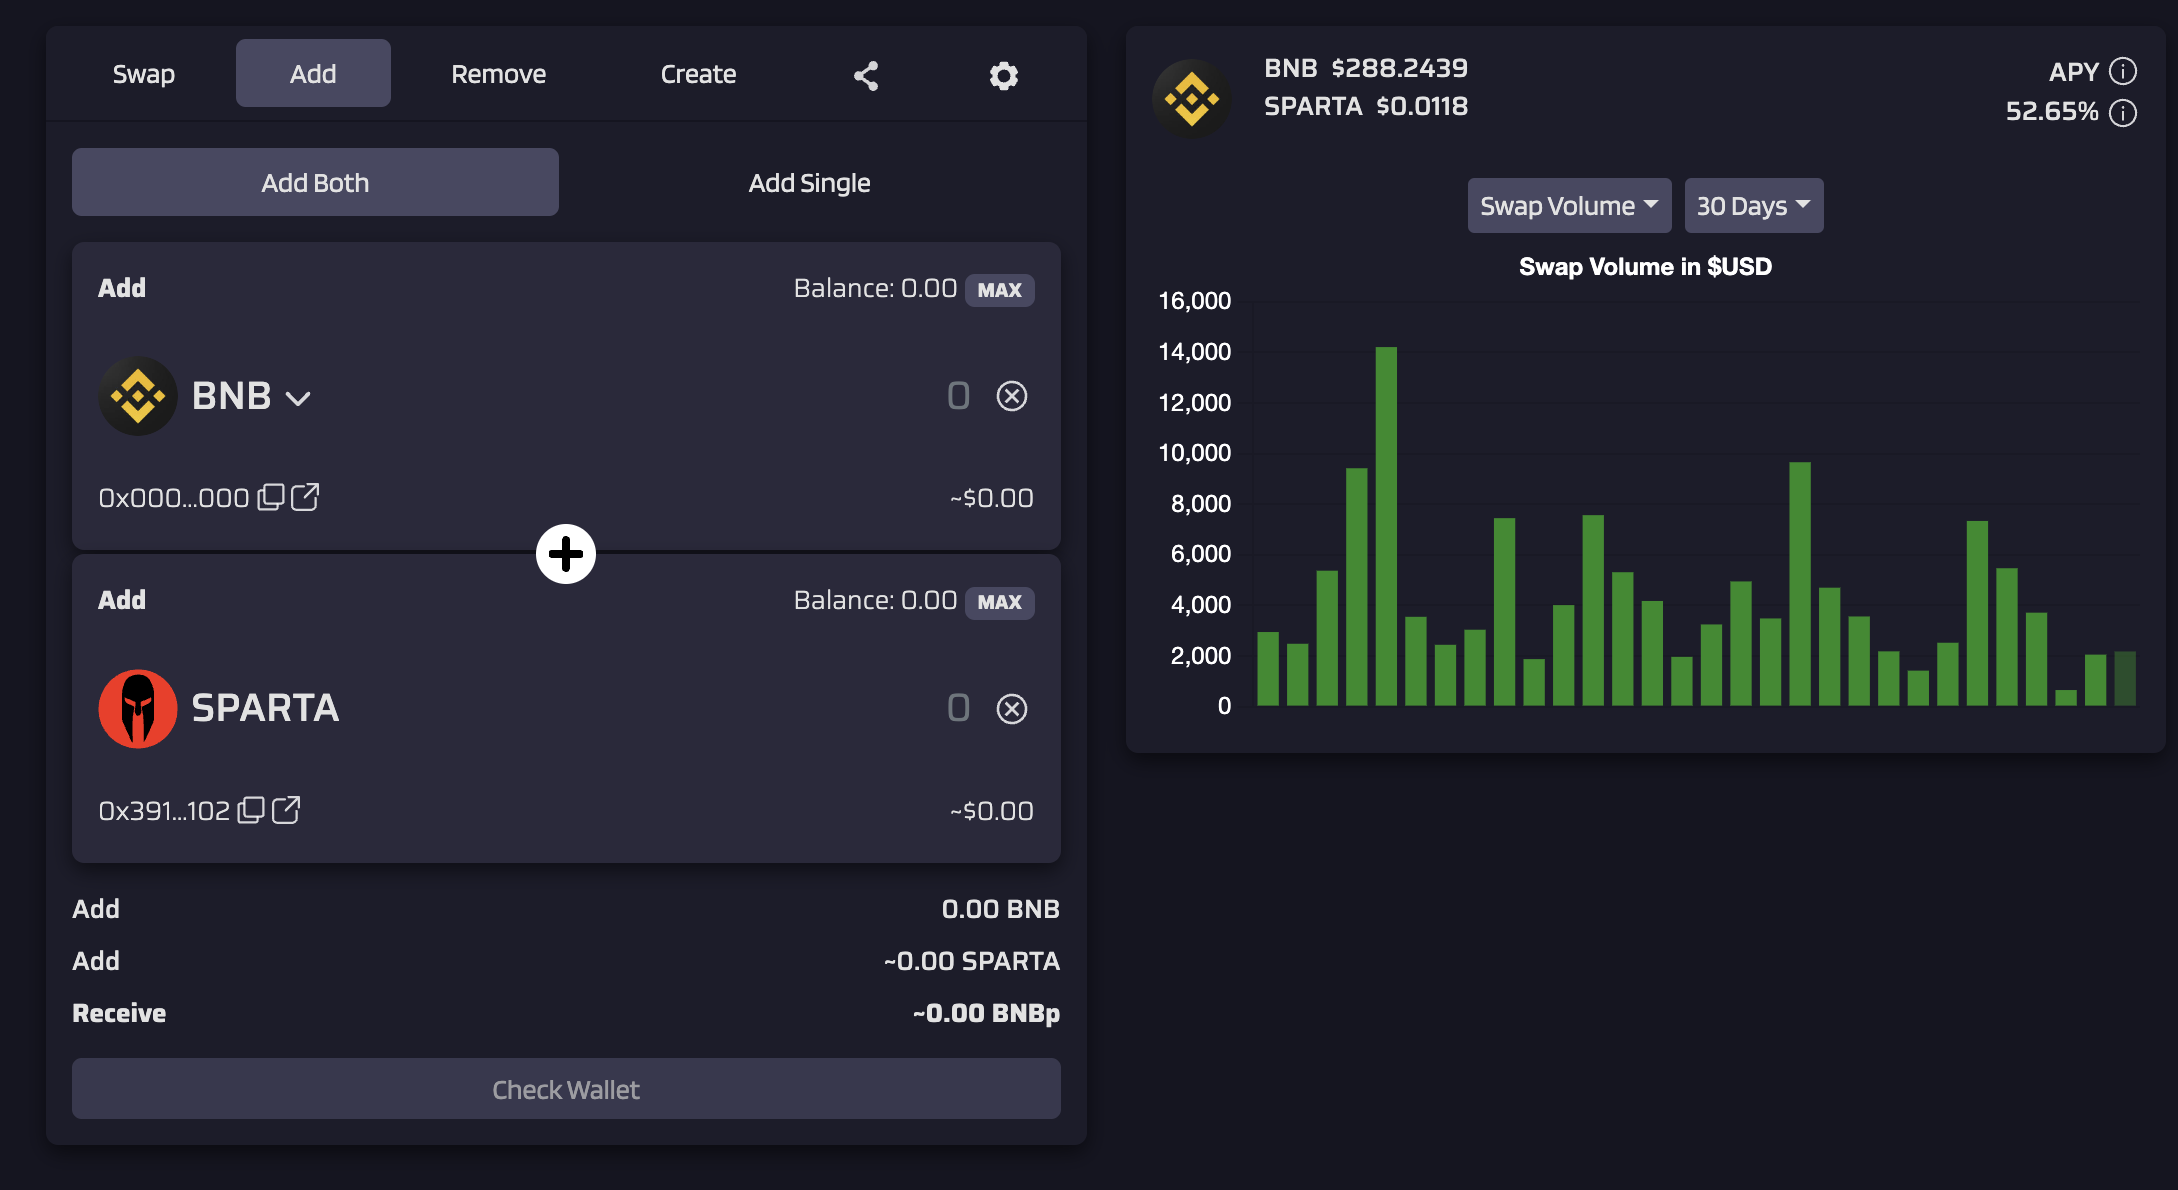Clear the SPARTA amount input
This screenshot has height=1190, width=2178.
coord(1012,709)
